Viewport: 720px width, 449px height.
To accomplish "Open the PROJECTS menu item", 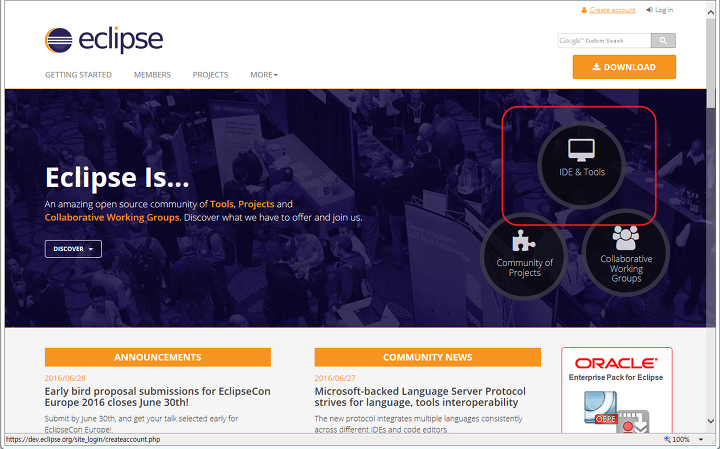I will click(x=210, y=74).
